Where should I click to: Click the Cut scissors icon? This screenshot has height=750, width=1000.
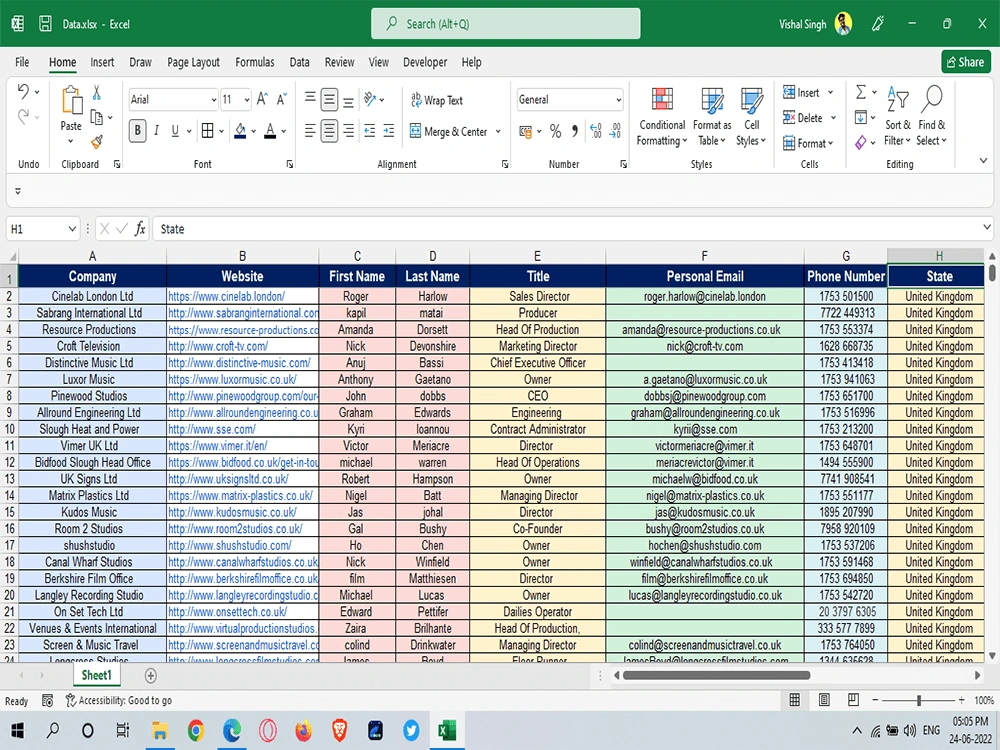coord(96,92)
